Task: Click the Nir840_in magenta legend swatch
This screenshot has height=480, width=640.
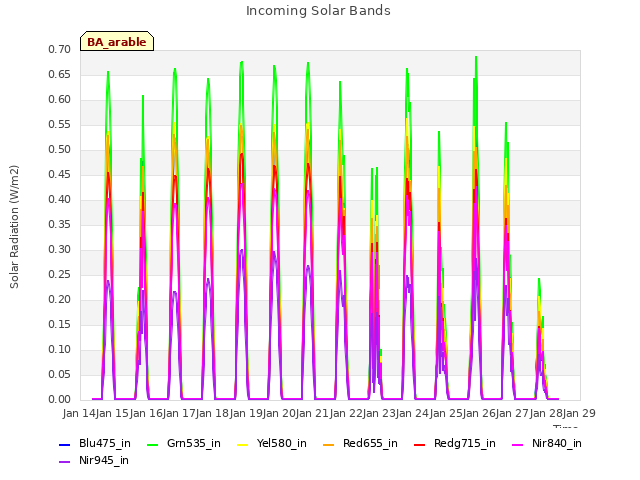Action: 518,444
